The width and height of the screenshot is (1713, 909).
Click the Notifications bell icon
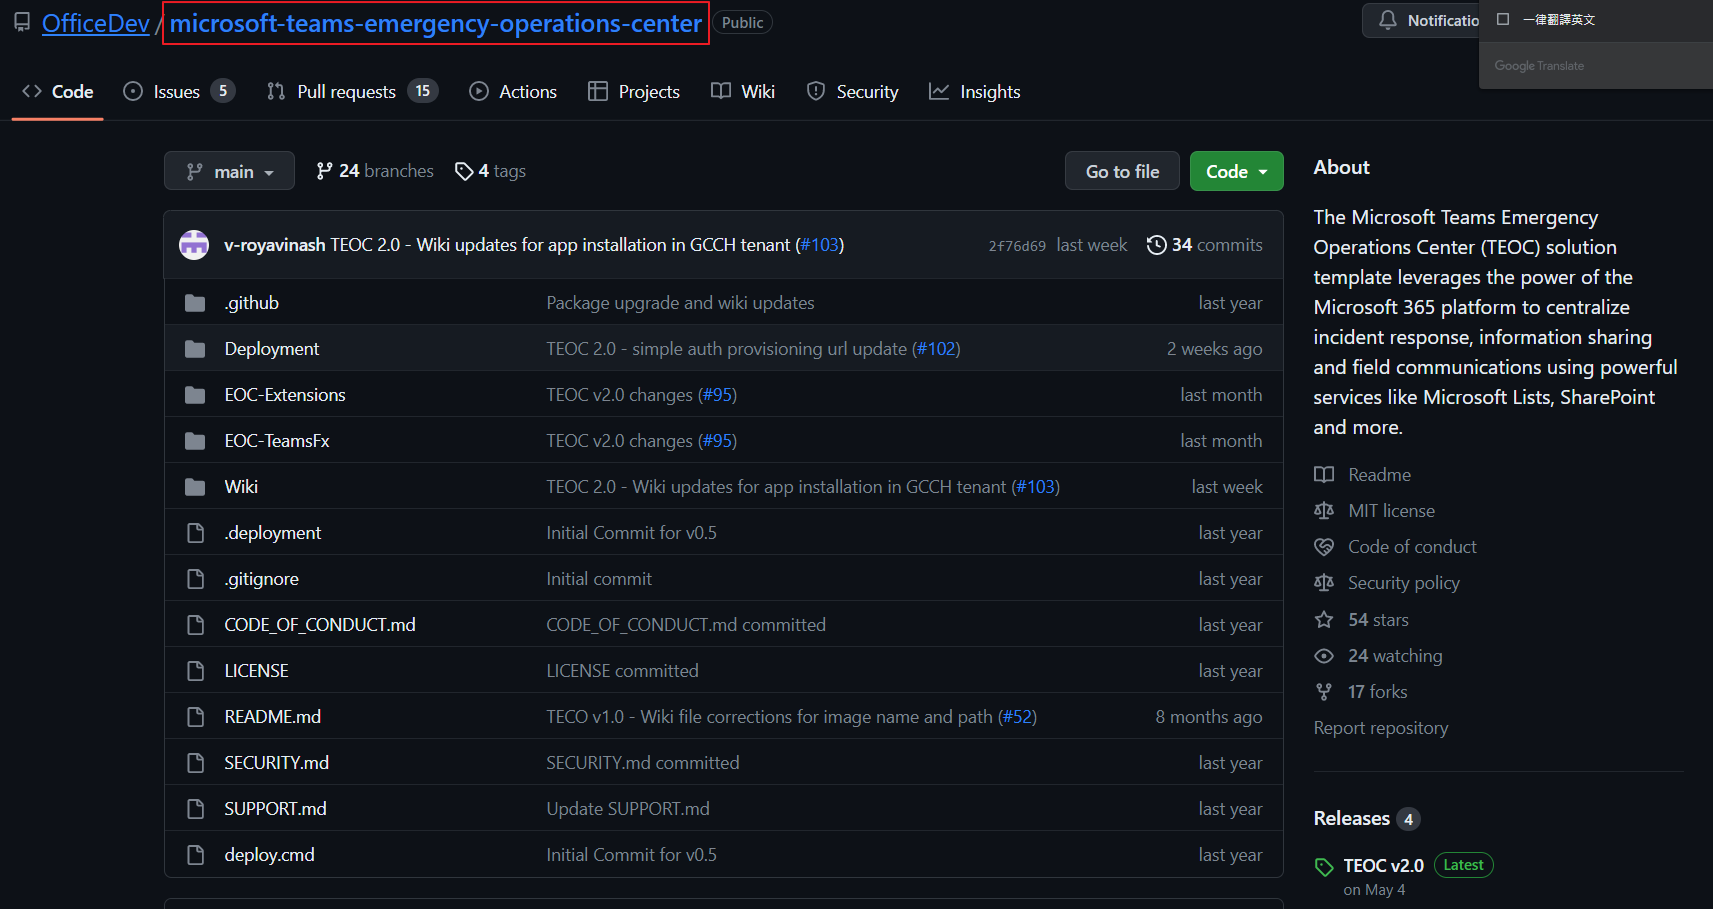(1388, 20)
